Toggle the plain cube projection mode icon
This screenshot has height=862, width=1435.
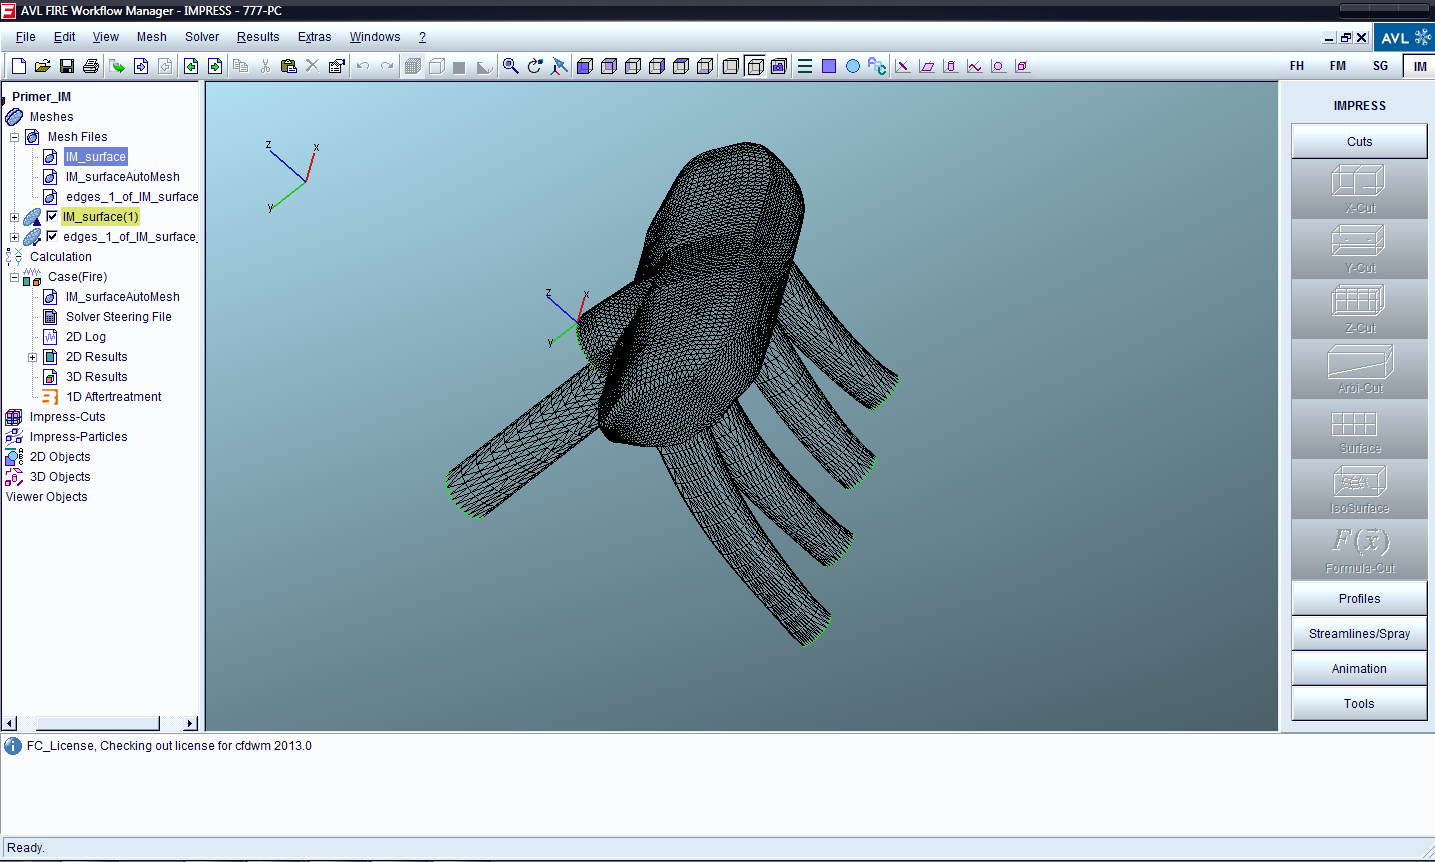tap(731, 66)
